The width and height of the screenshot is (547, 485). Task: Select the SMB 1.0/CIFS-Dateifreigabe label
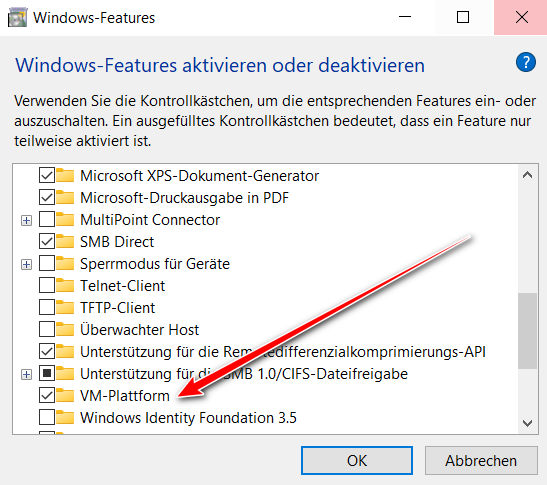tap(244, 373)
